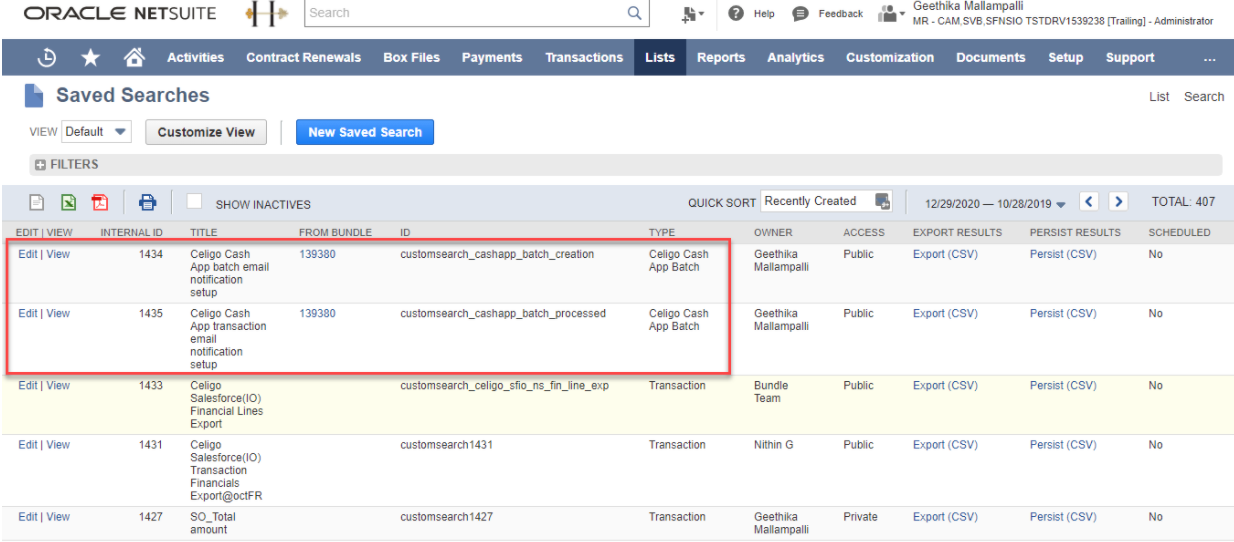Go to previous page arrow
This screenshot has height=542, width=1234.
(1090, 202)
